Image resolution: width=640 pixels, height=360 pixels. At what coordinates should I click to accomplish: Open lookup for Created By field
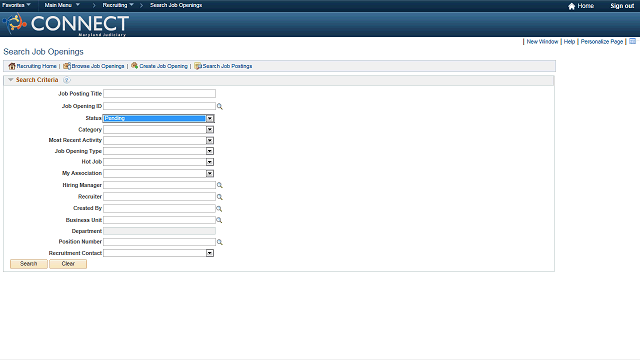pos(219,209)
